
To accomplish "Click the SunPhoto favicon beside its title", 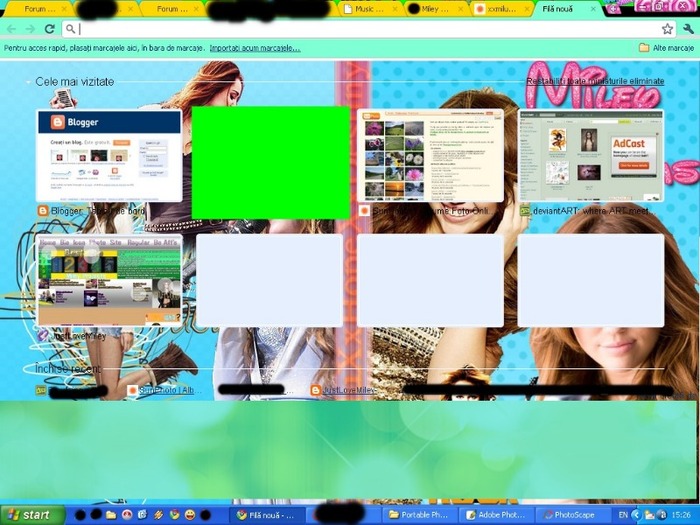I will (364, 211).
